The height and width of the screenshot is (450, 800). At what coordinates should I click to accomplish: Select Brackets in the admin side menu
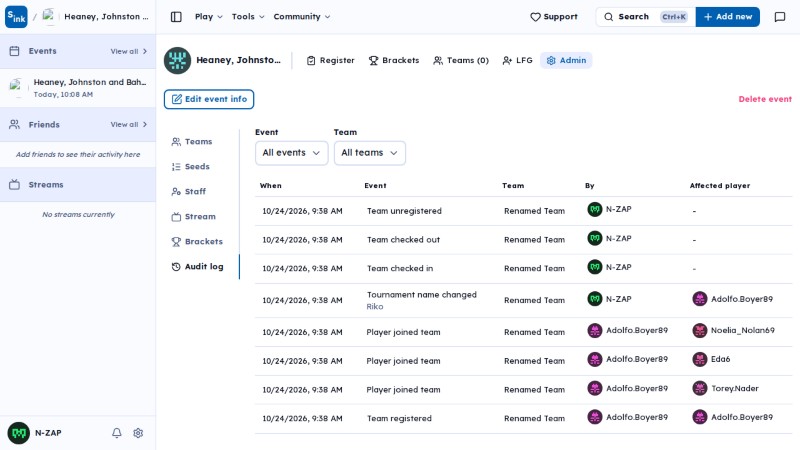coord(197,242)
